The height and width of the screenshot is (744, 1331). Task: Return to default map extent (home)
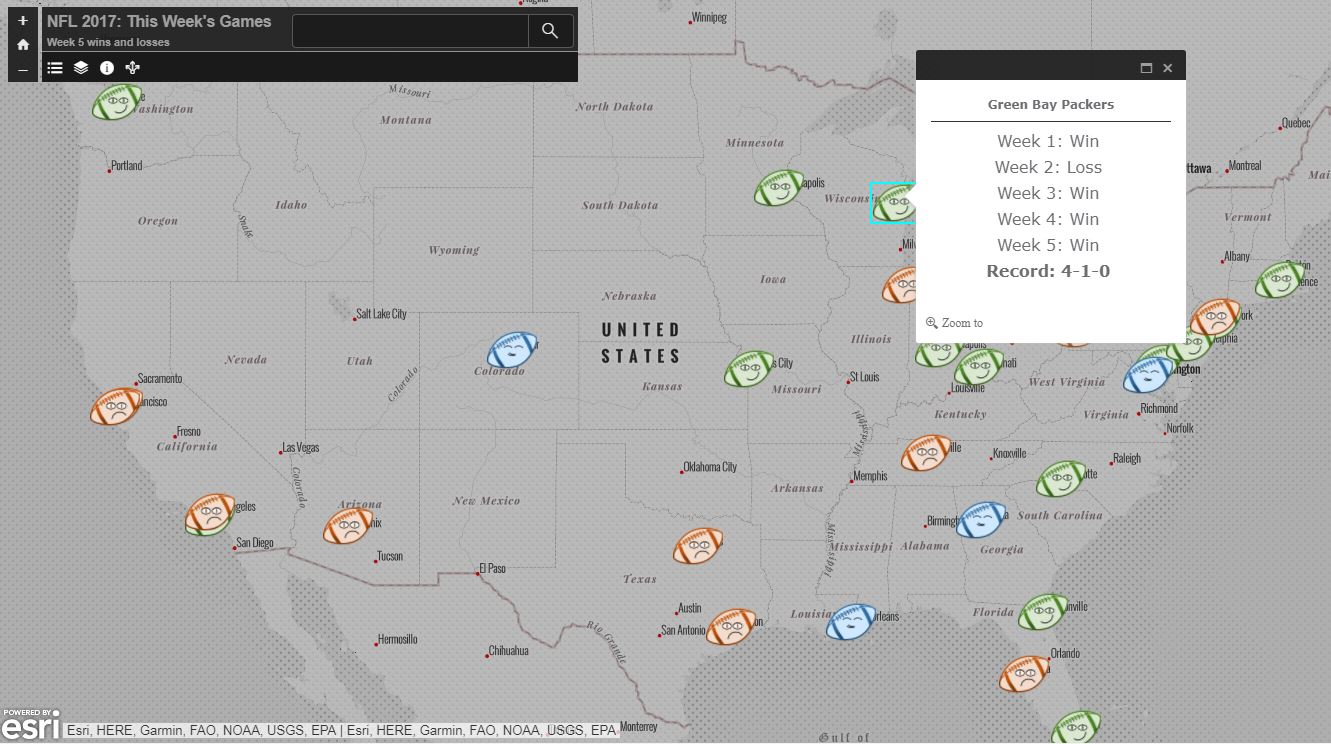click(23, 44)
